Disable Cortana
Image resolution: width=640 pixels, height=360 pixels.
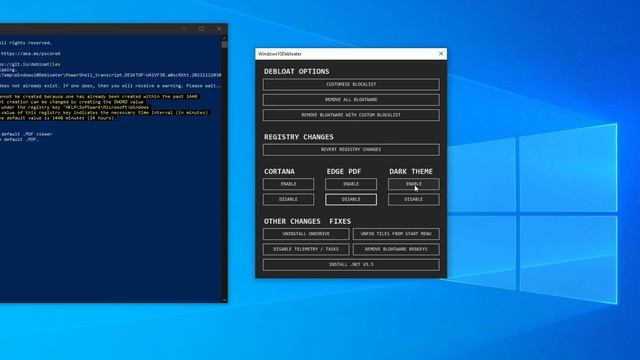tap(289, 199)
